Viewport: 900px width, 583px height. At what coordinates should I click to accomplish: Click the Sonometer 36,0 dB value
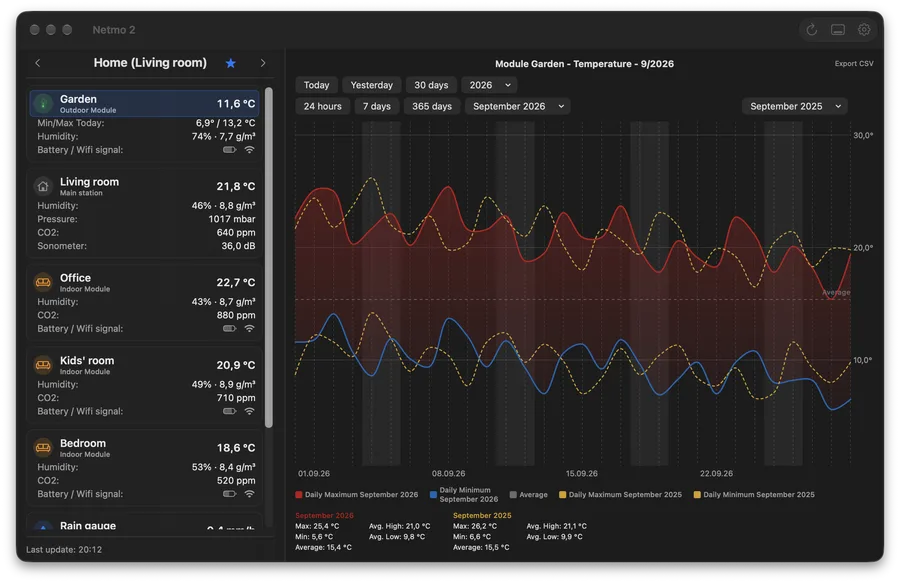coord(238,246)
